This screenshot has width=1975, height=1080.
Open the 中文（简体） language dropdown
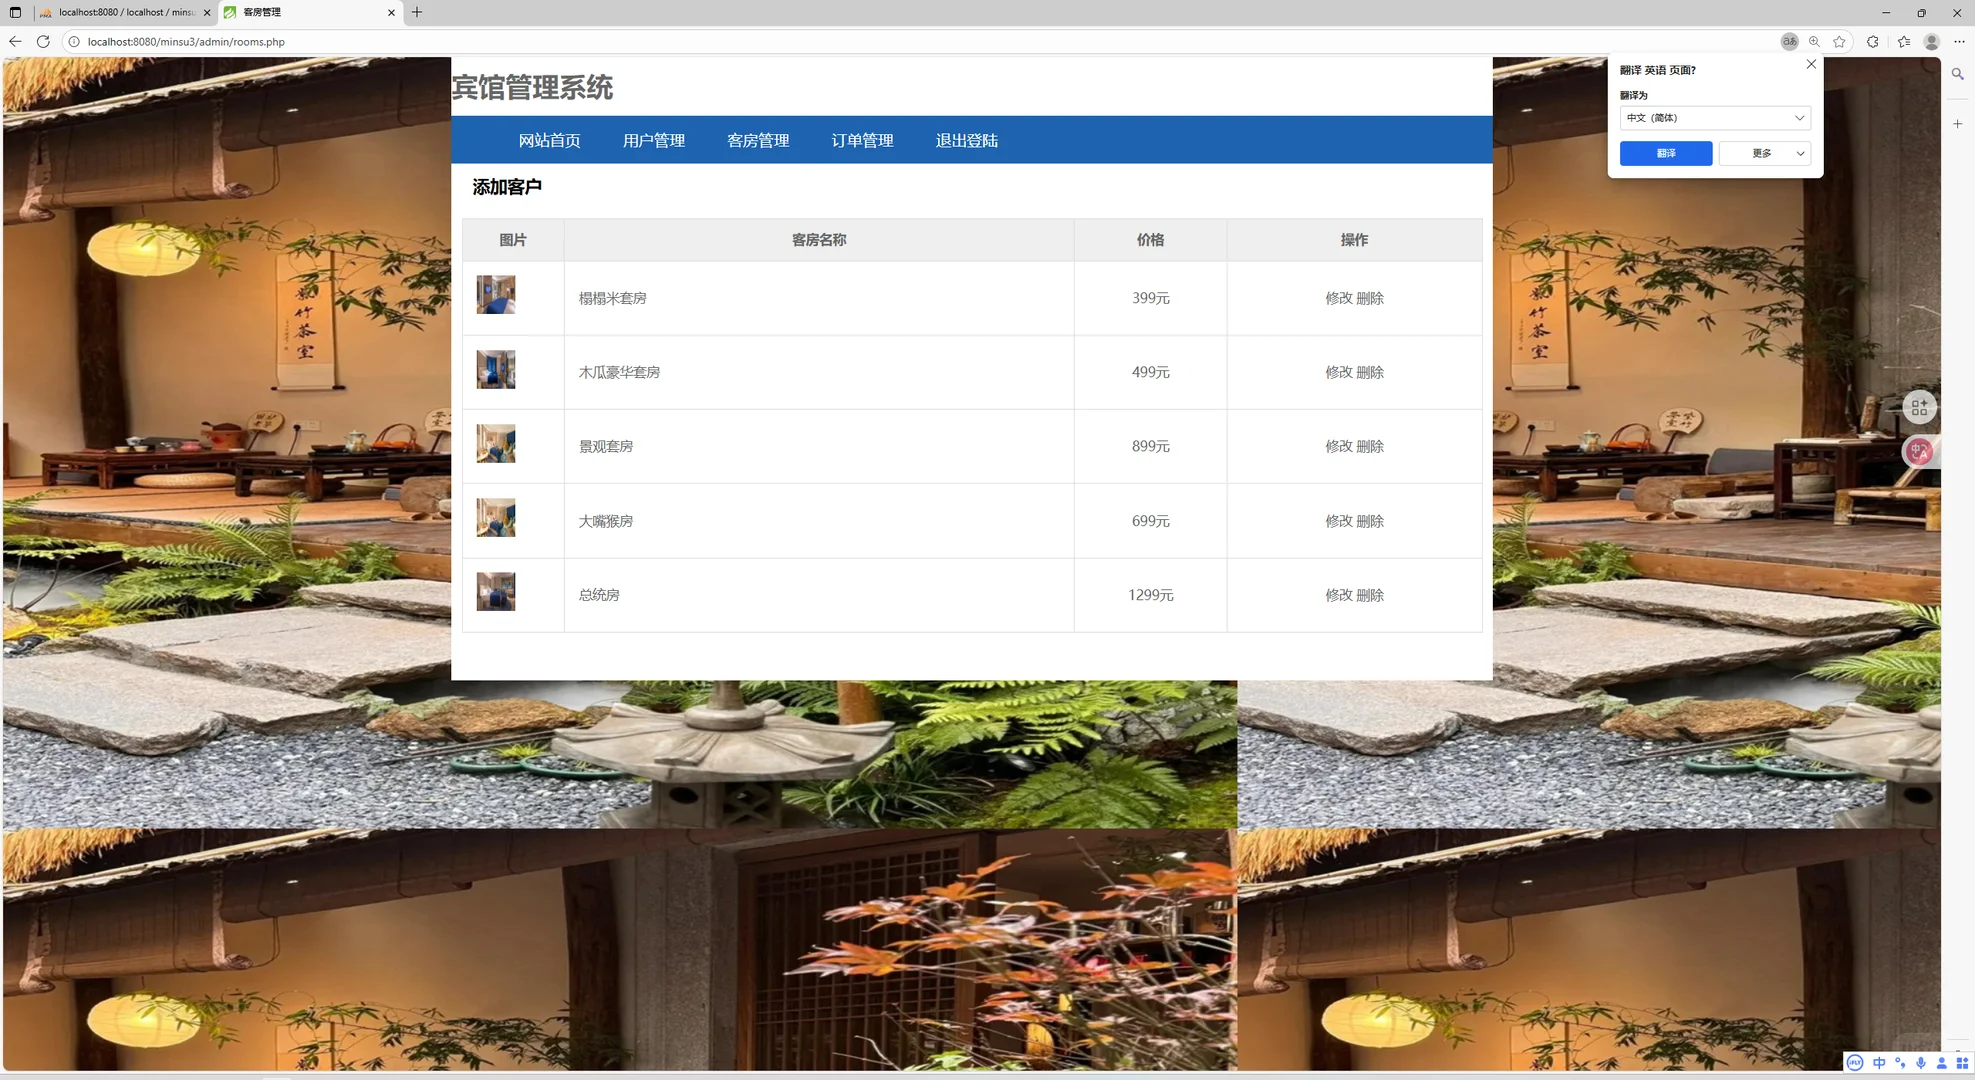pos(1714,117)
